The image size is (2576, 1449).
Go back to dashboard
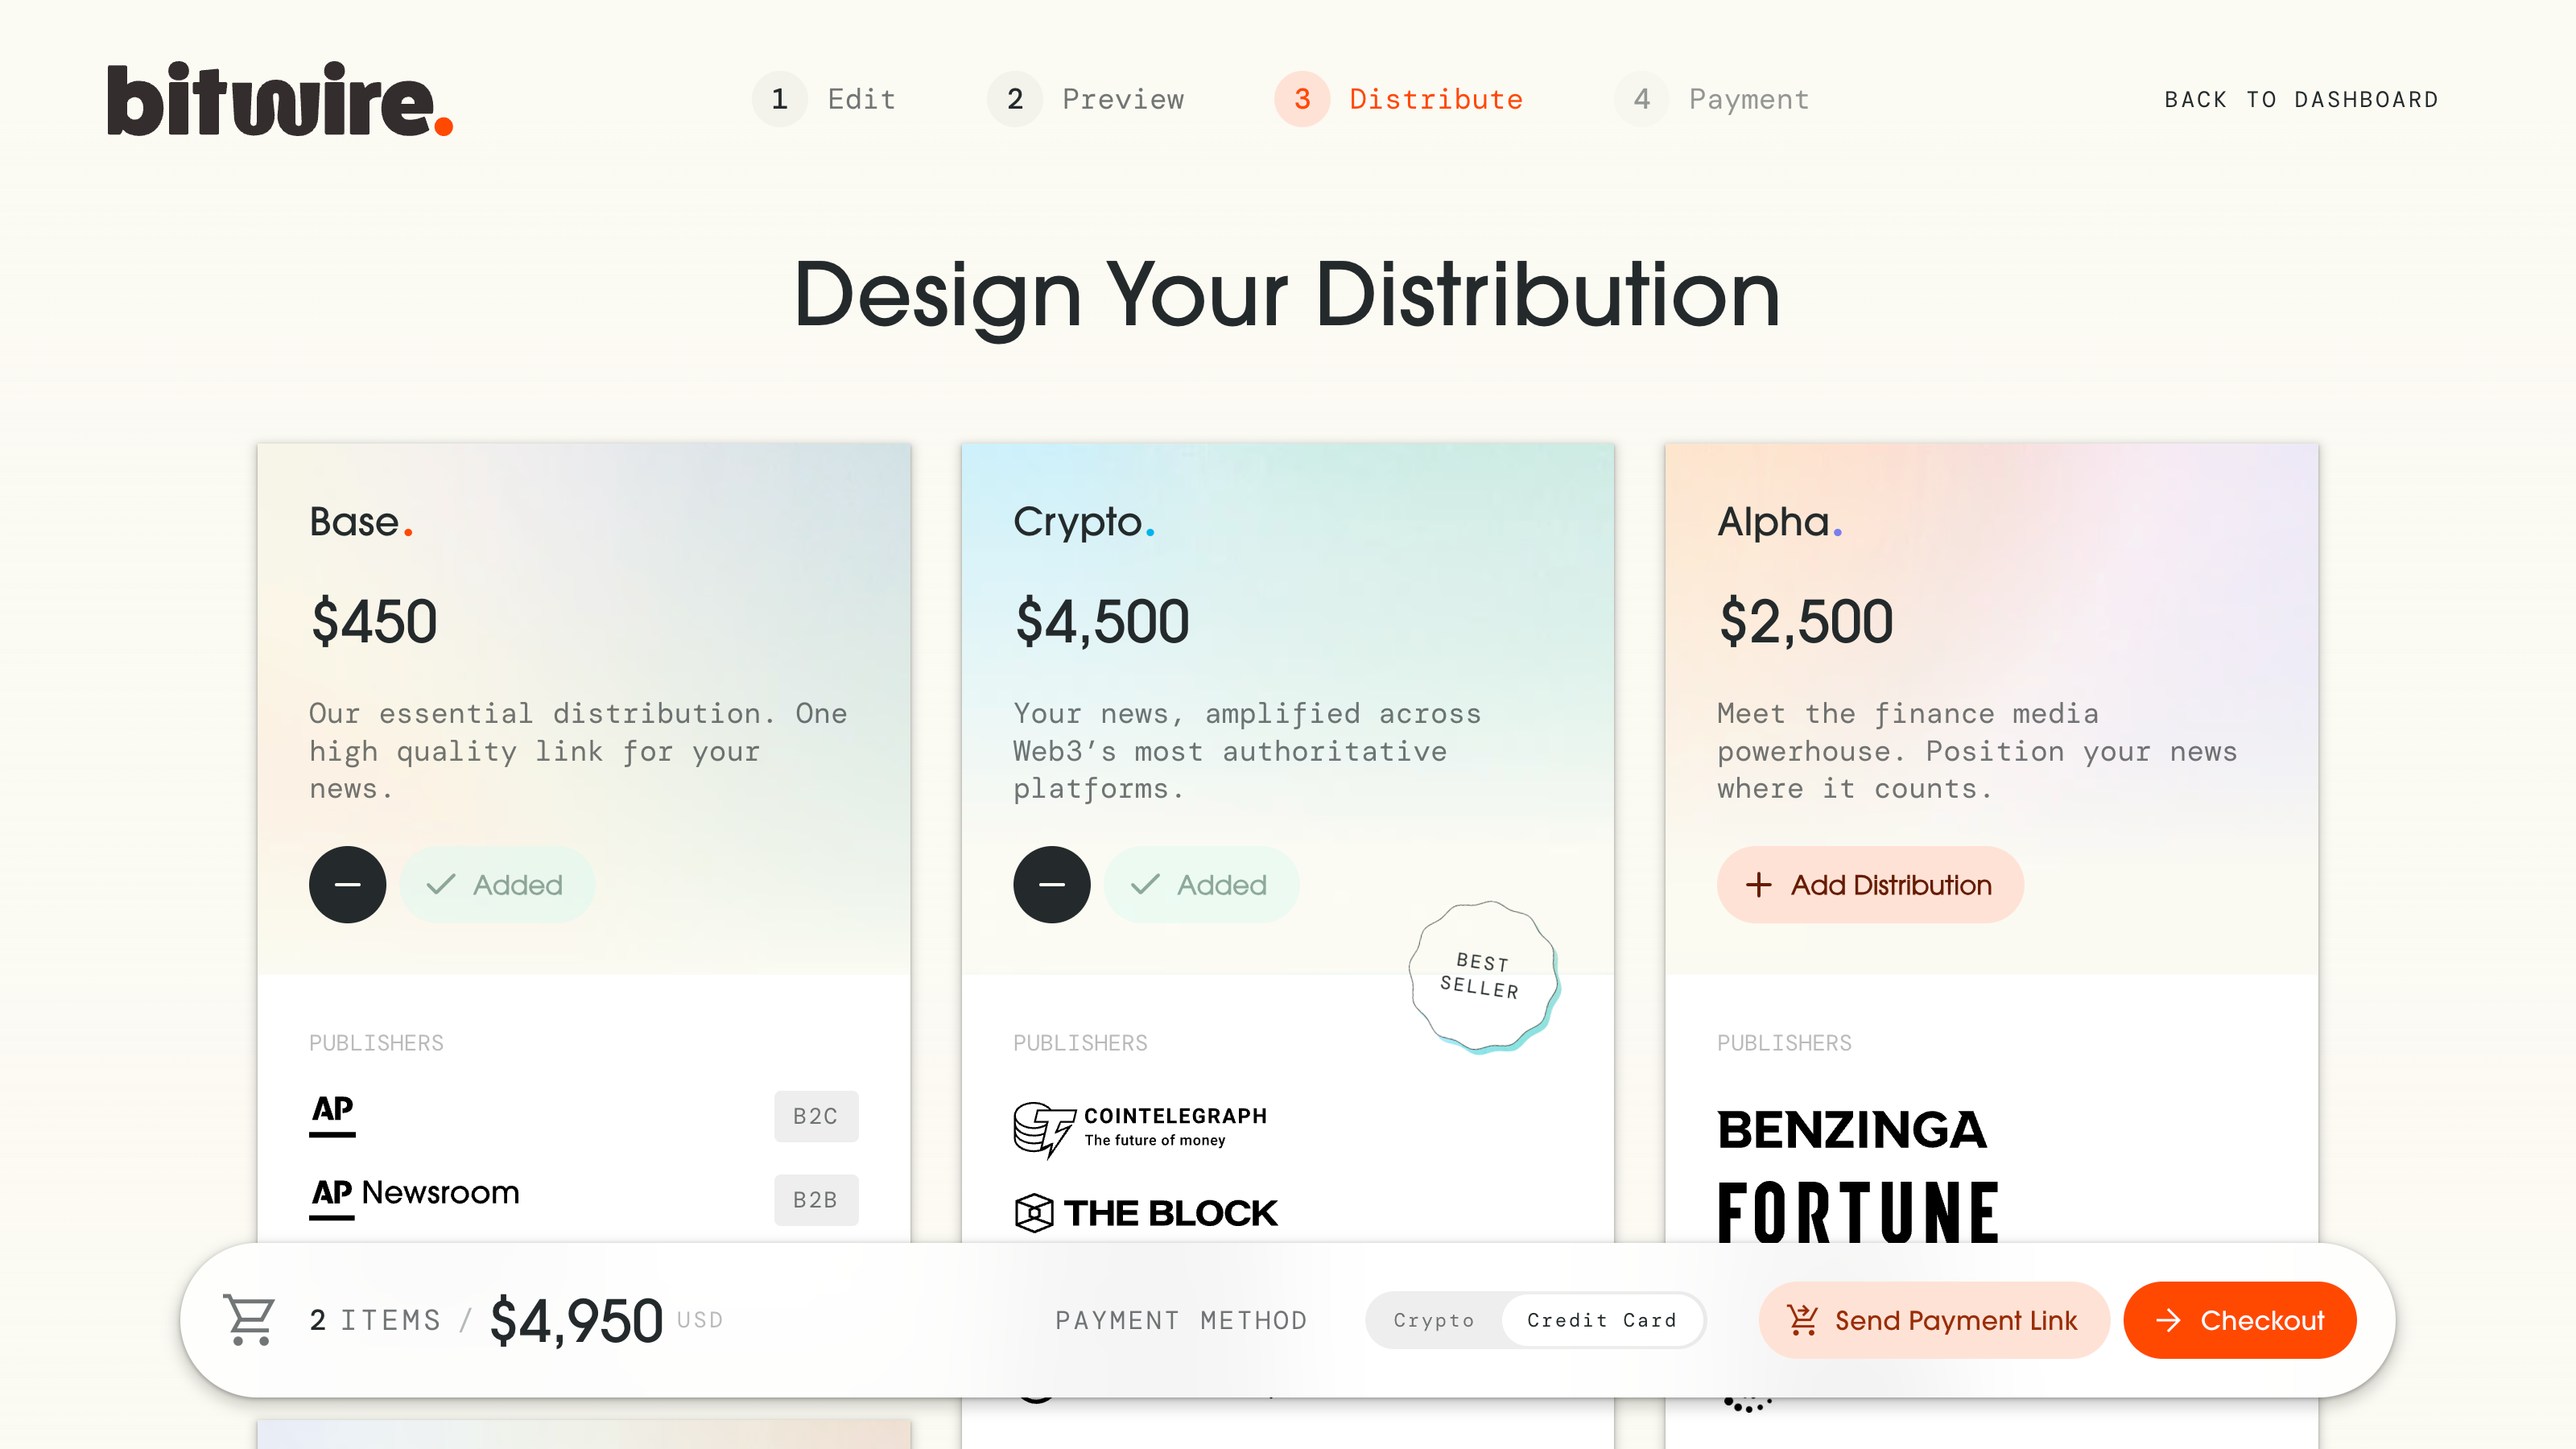(x=2301, y=100)
